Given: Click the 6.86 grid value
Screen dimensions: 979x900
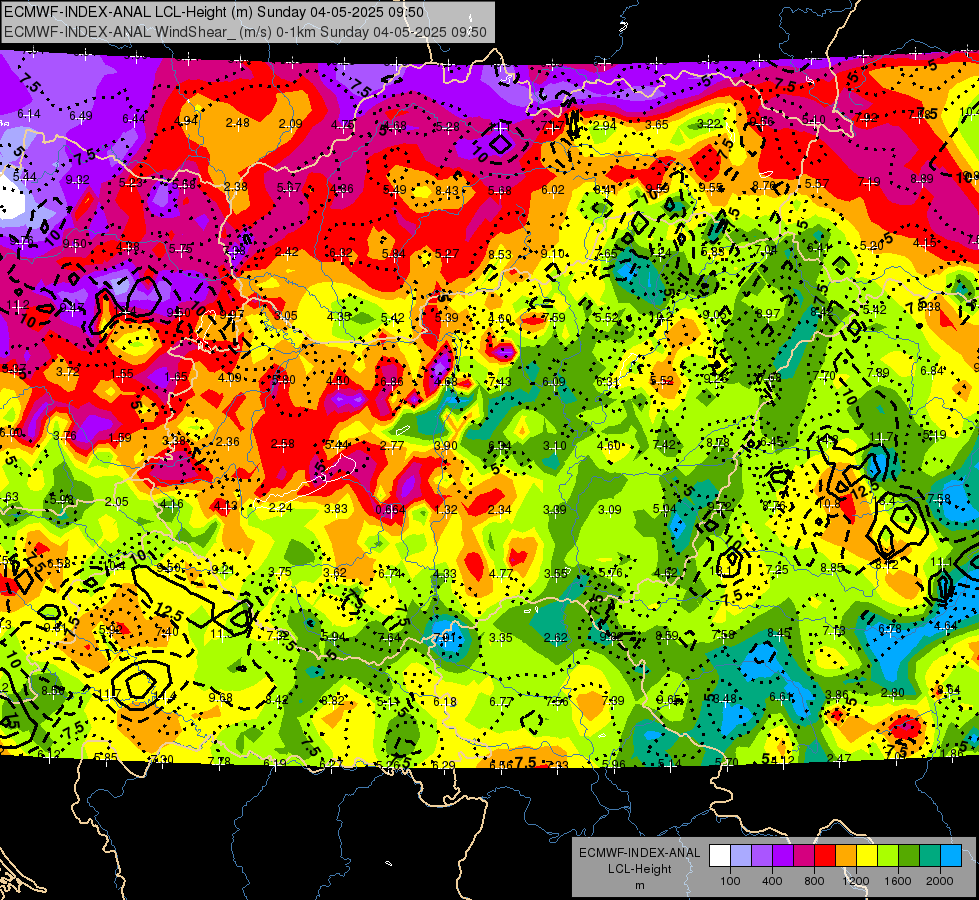Looking at the screenshot, I should click(392, 382).
